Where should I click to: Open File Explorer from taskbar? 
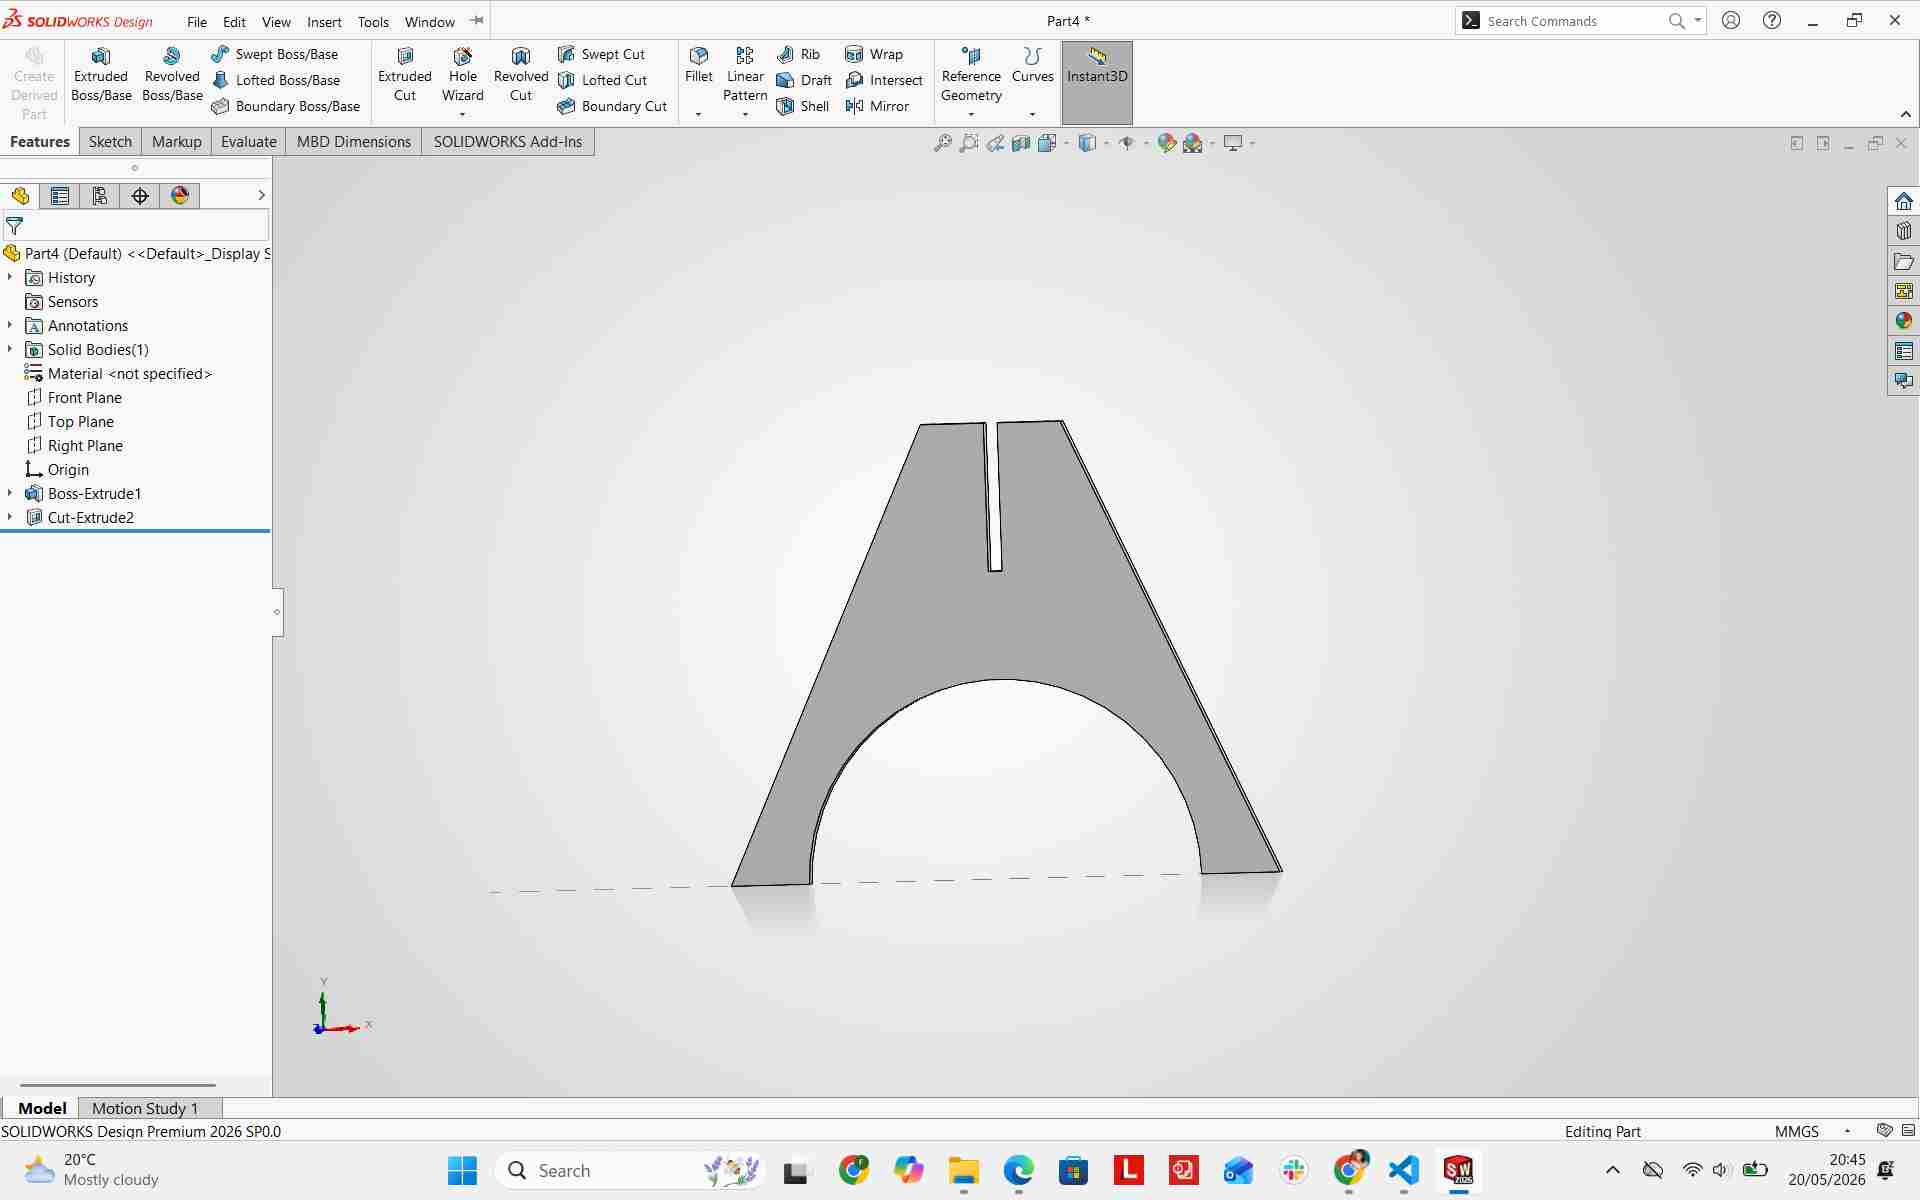(x=963, y=1170)
